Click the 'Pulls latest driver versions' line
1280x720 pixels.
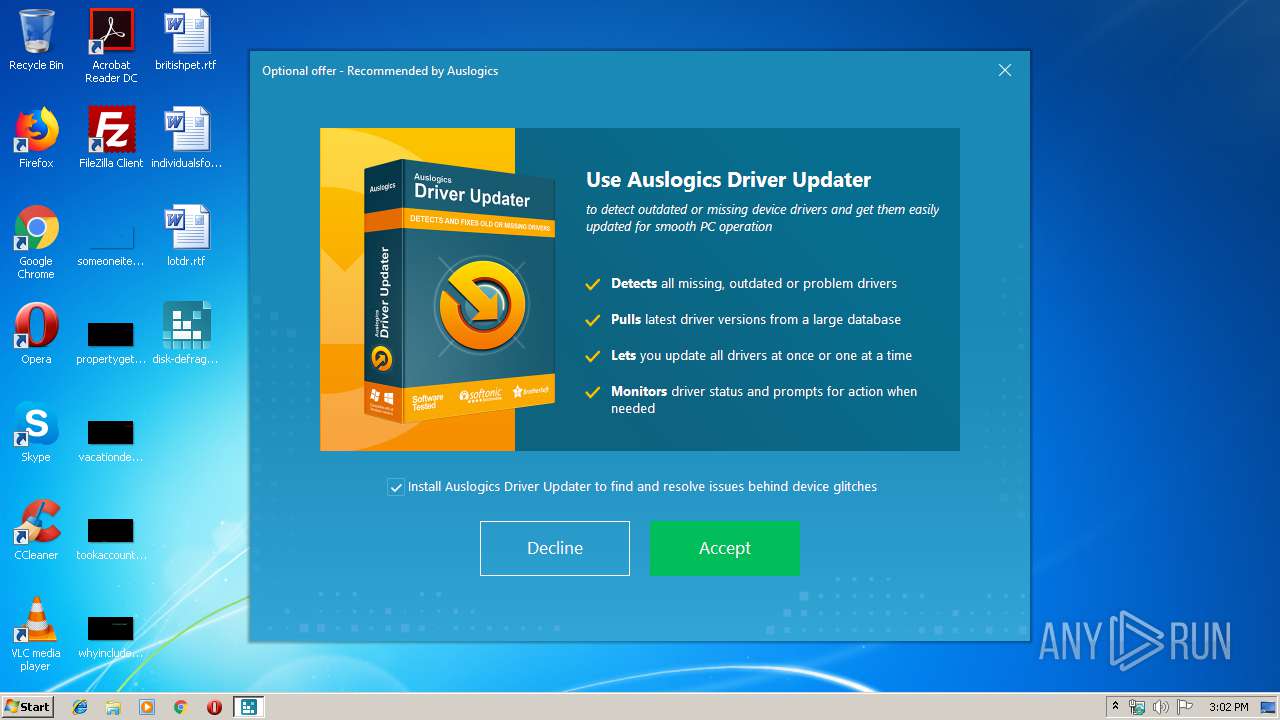(x=756, y=319)
